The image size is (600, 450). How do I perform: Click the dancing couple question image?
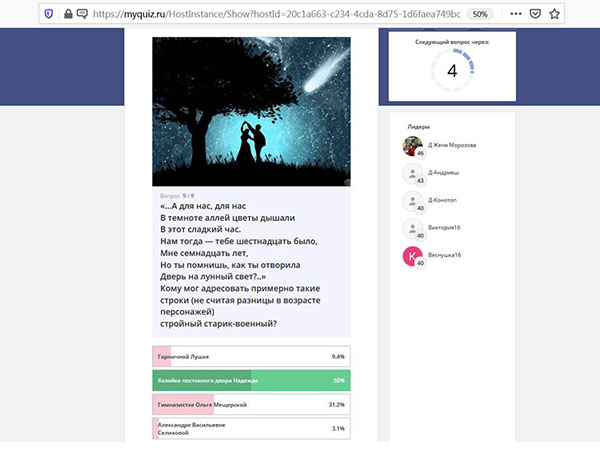tap(251, 111)
